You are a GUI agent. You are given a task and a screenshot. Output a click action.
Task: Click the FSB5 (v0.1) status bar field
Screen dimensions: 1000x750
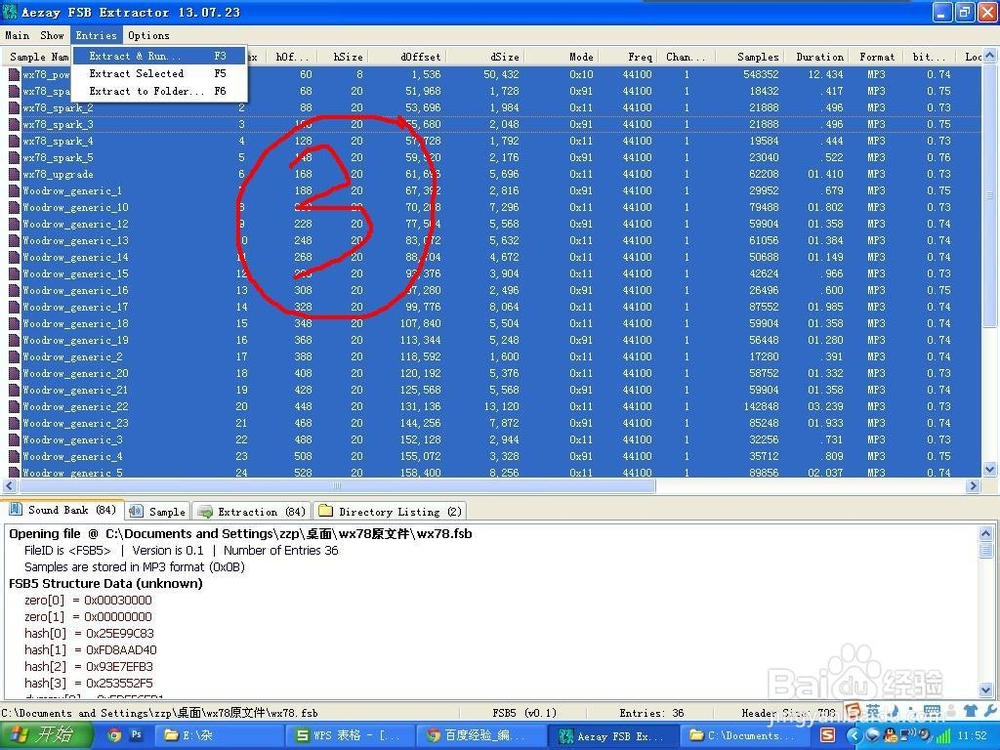pyautogui.click(x=524, y=713)
